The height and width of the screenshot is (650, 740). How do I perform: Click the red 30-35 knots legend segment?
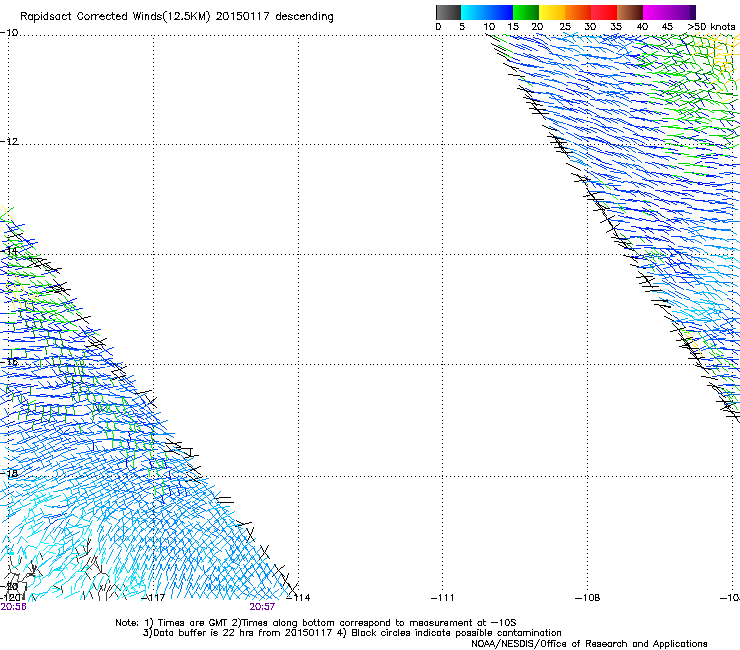[x=604, y=12]
